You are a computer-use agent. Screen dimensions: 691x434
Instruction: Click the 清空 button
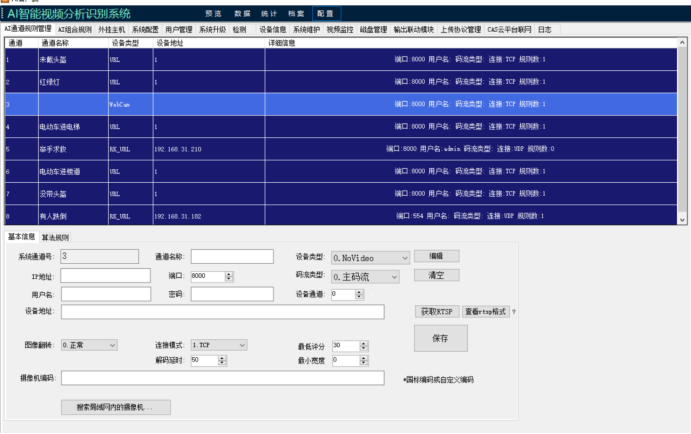[x=437, y=275]
